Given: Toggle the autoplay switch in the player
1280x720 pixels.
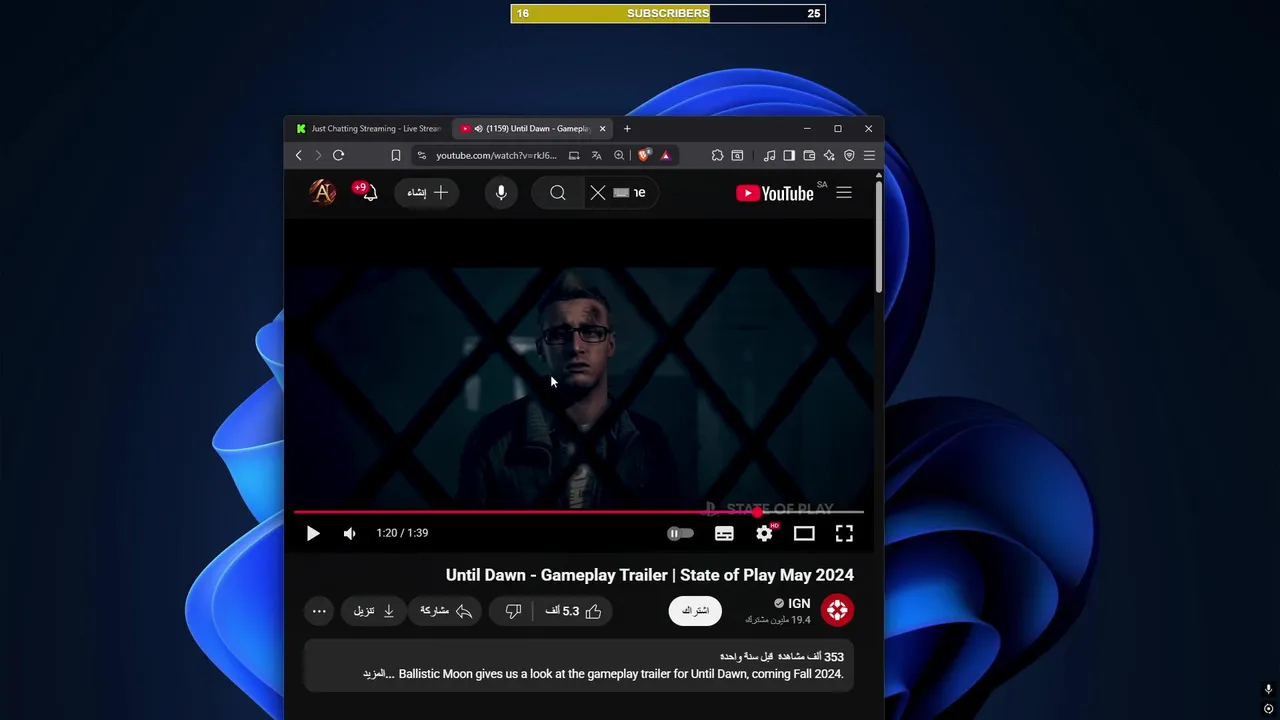Looking at the screenshot, I should (680, 534).
